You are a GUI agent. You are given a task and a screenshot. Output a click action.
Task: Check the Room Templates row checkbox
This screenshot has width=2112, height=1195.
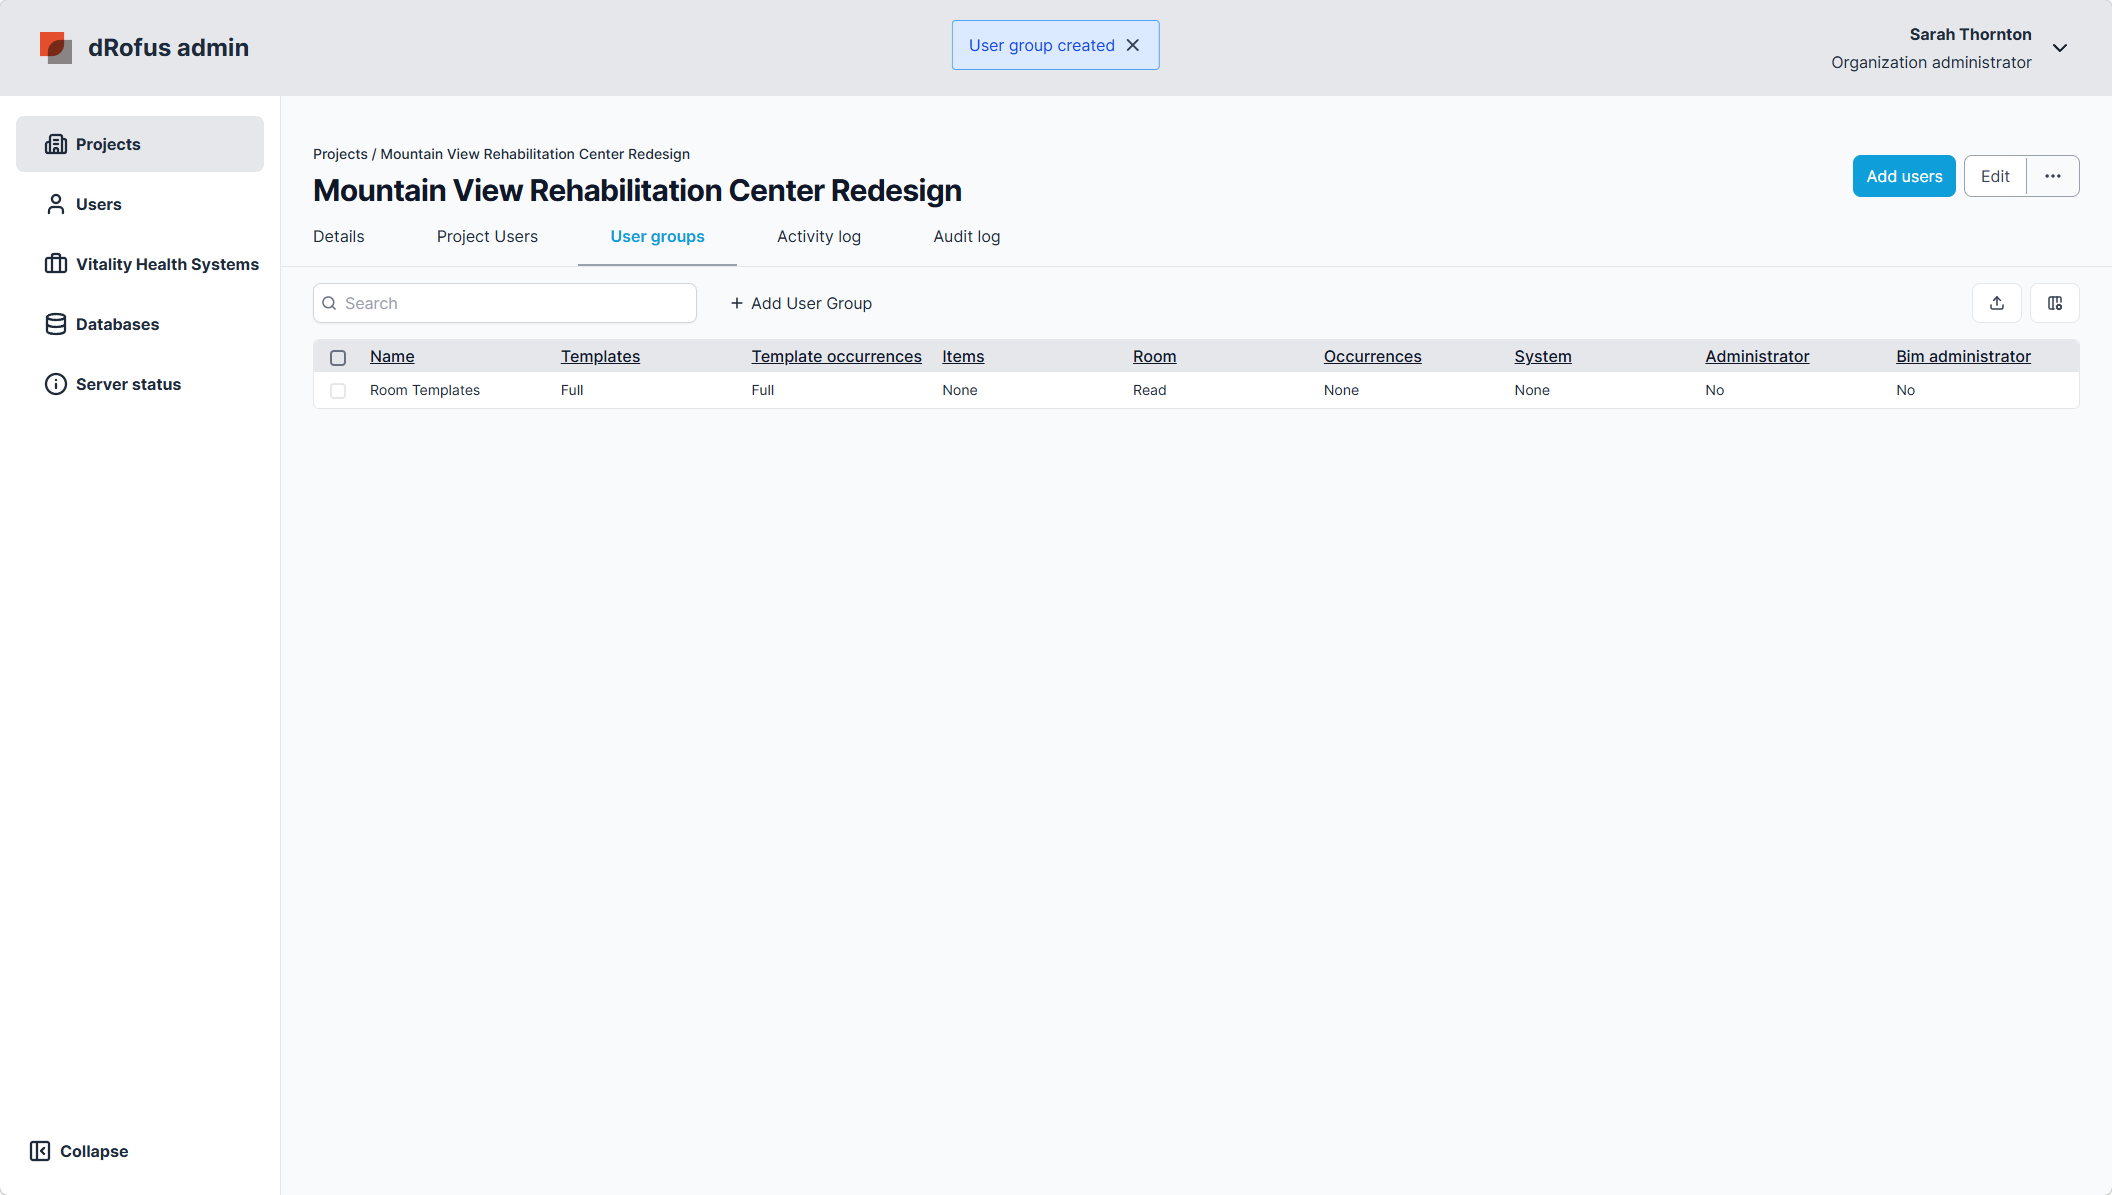pyautogui.click(x=338, y=391)
